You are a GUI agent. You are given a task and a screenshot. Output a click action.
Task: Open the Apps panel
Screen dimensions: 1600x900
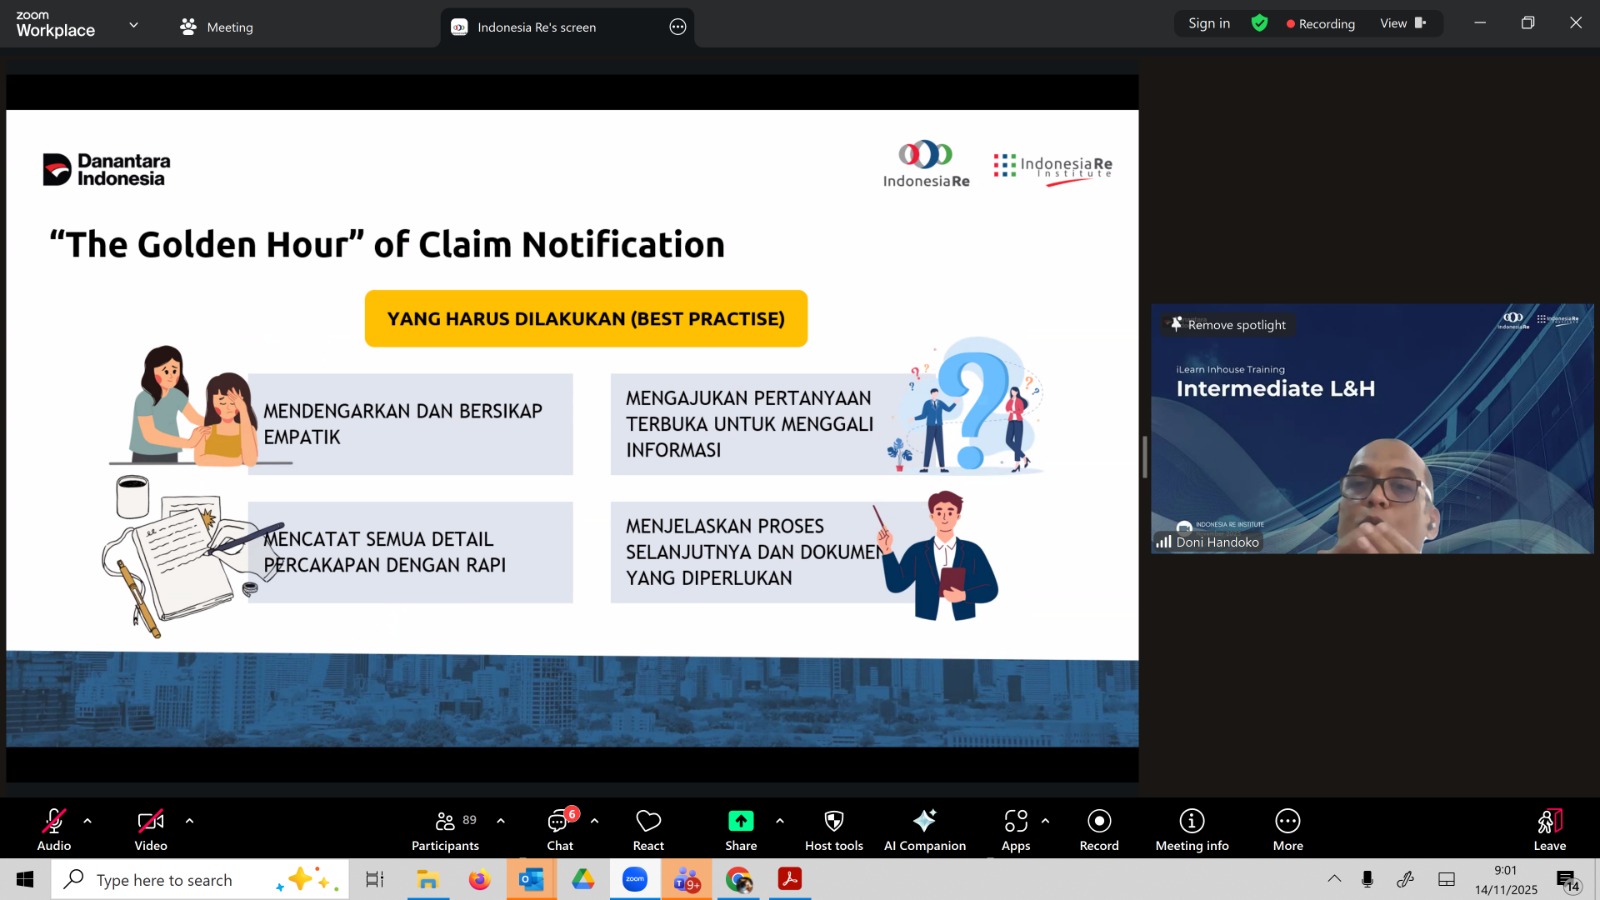(1015, 830)
